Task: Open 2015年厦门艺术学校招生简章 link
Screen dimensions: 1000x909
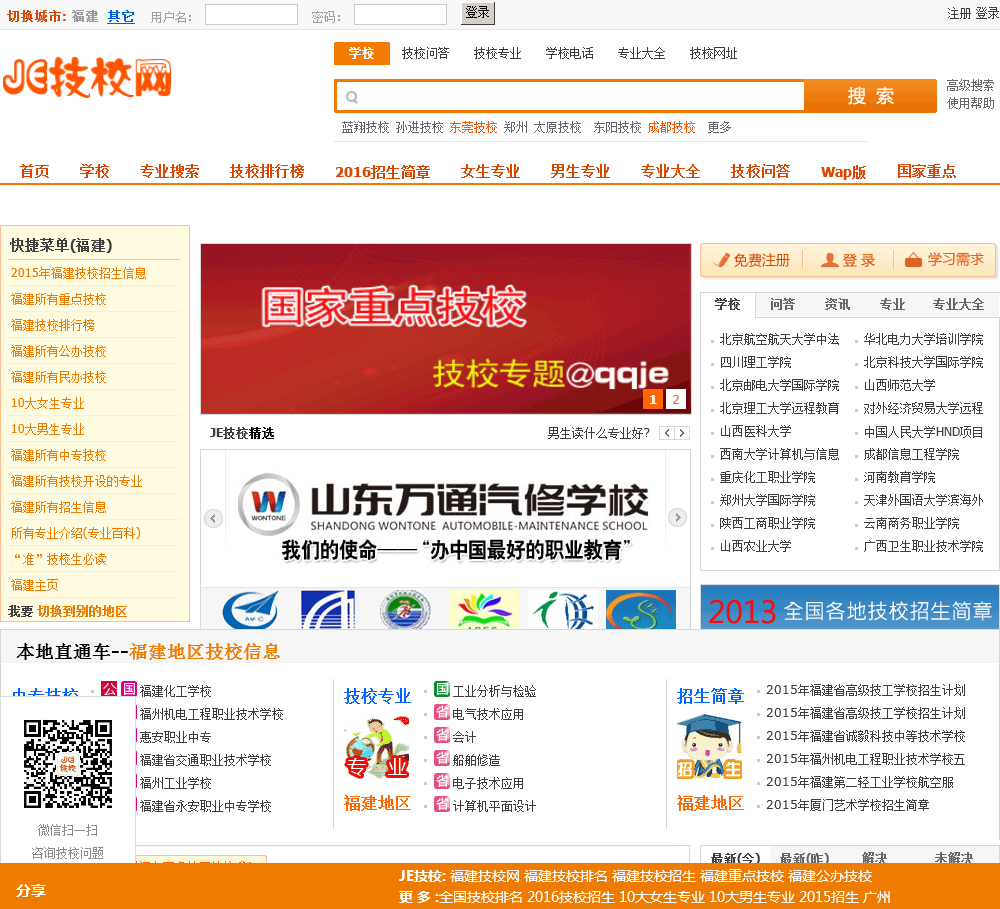Action: (847, 805)
